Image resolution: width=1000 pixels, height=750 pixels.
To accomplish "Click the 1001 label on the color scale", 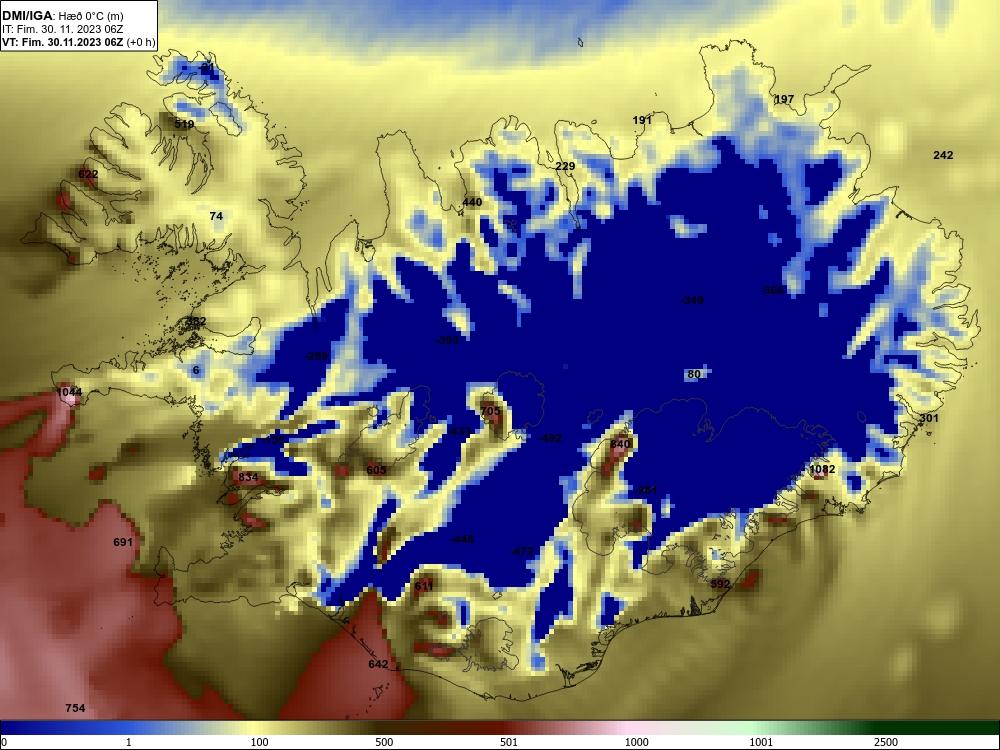I will (761, 742).
